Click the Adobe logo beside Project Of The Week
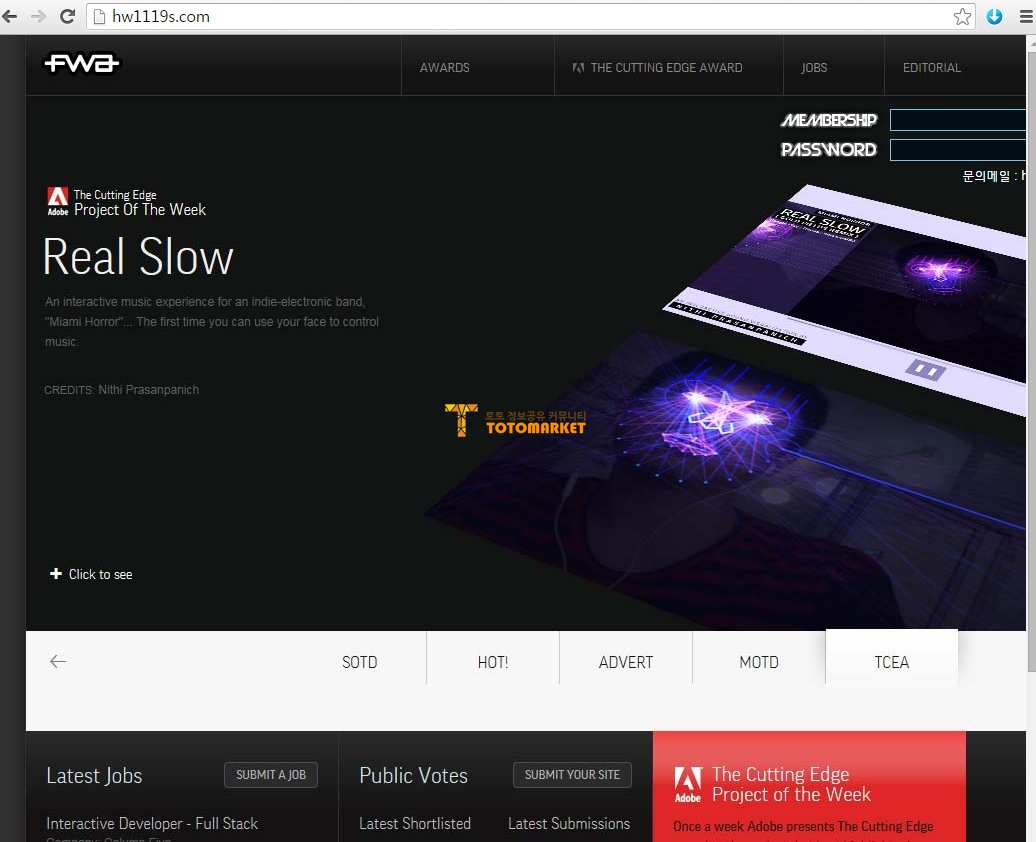Screen dimensions: 1036x842 pos(57,201)
